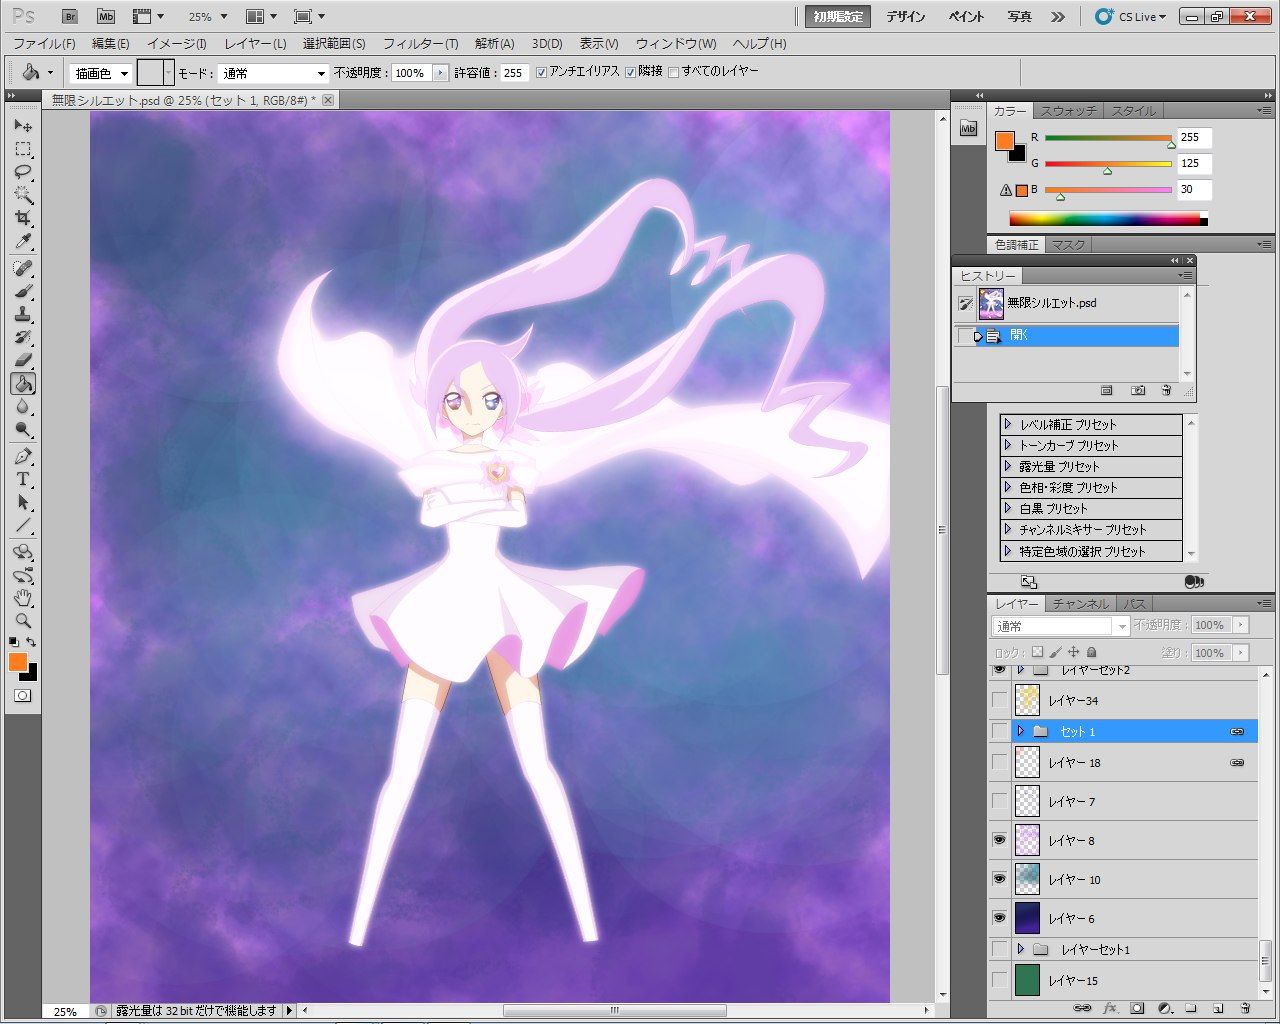Image resolution: width=1280 pixels, height=1024 pixels.
Task: Open the モード blend mode dropdown
Action: [273, 73]
